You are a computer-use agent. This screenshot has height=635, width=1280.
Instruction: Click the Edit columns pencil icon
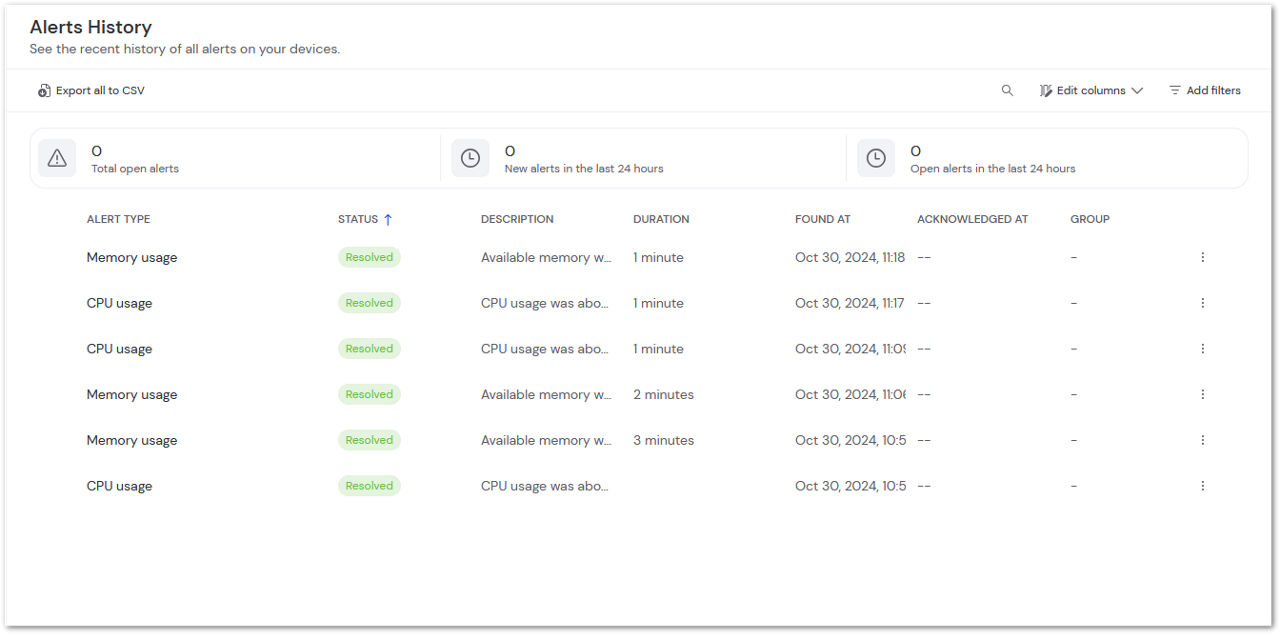[x=1045, y=90]
